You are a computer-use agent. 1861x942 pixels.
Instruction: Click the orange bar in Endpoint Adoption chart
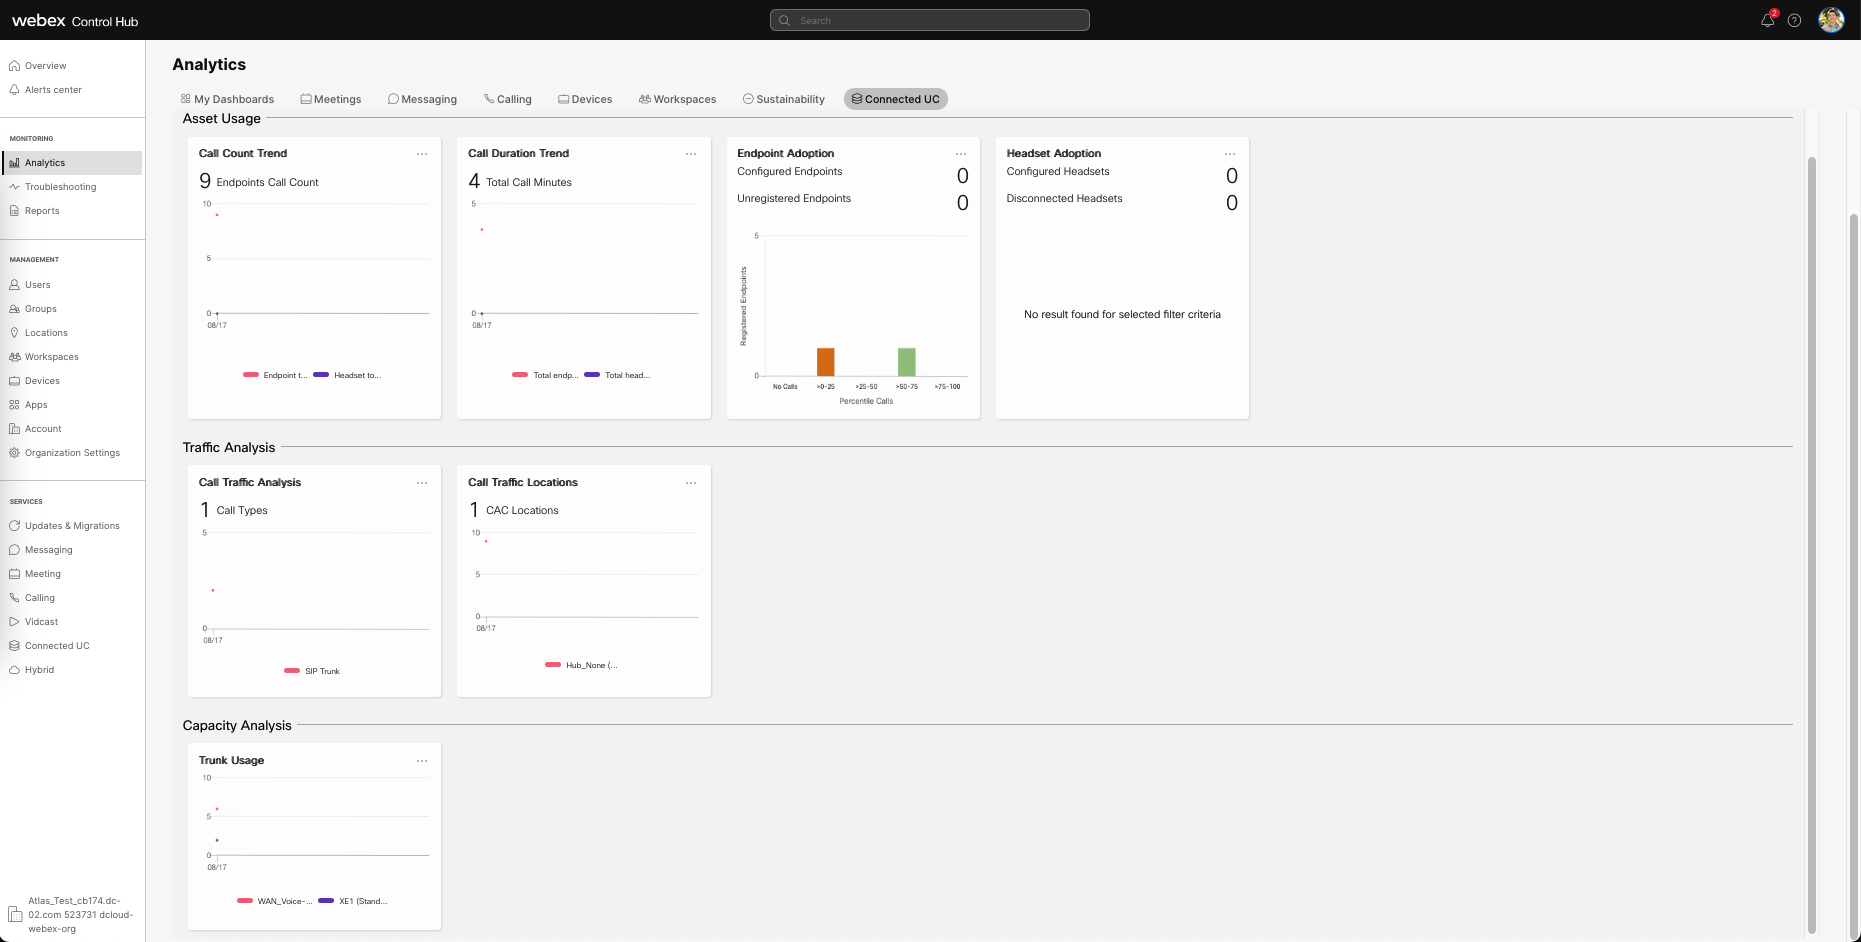click(x=825, y=361)
